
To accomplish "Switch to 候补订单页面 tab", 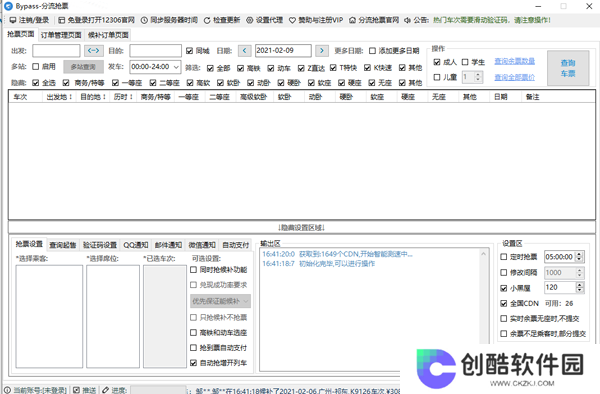I will [108, 35].
